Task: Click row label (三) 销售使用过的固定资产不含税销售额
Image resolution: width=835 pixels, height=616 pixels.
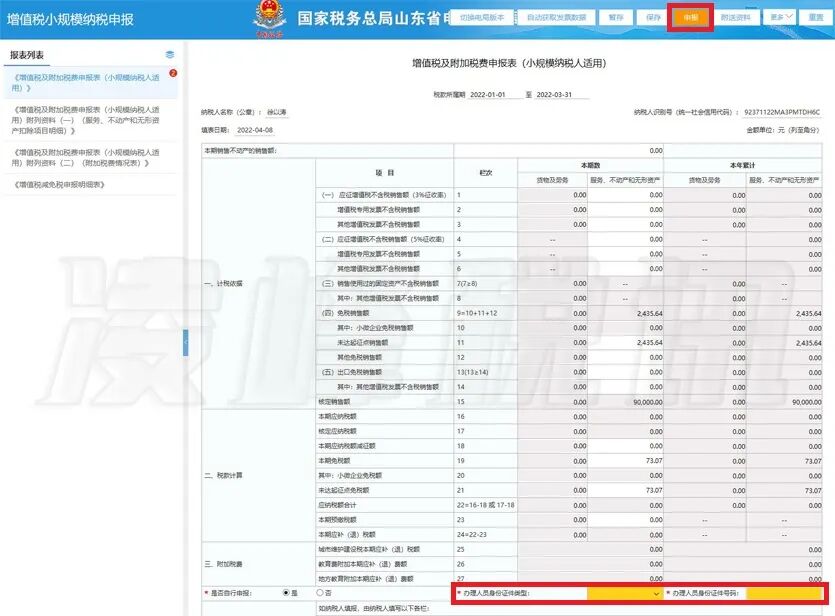Action: point(380,284)
